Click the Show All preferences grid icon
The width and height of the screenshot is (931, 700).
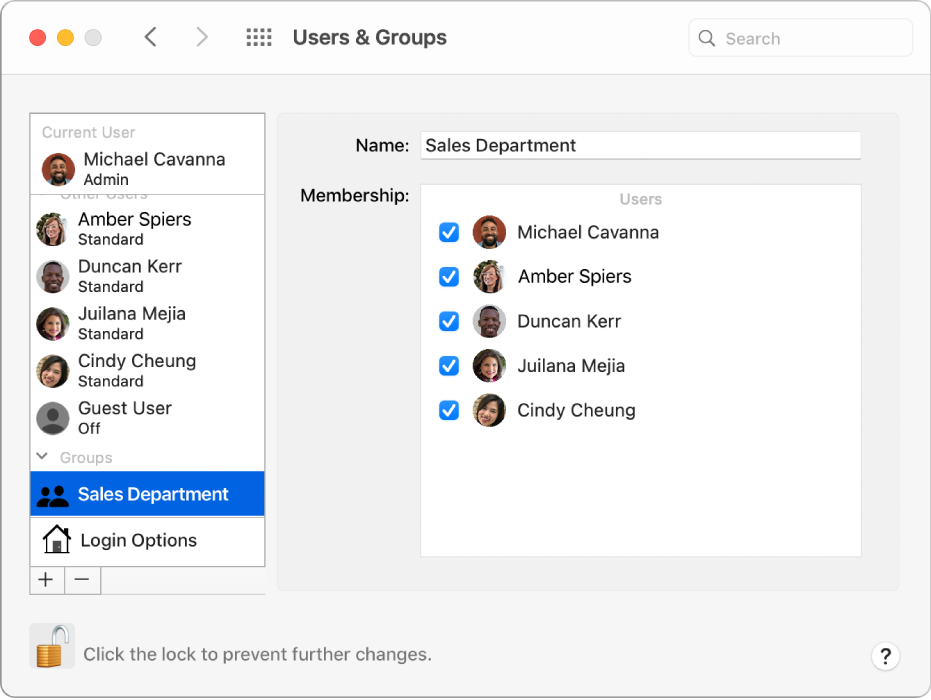(258, 37)
